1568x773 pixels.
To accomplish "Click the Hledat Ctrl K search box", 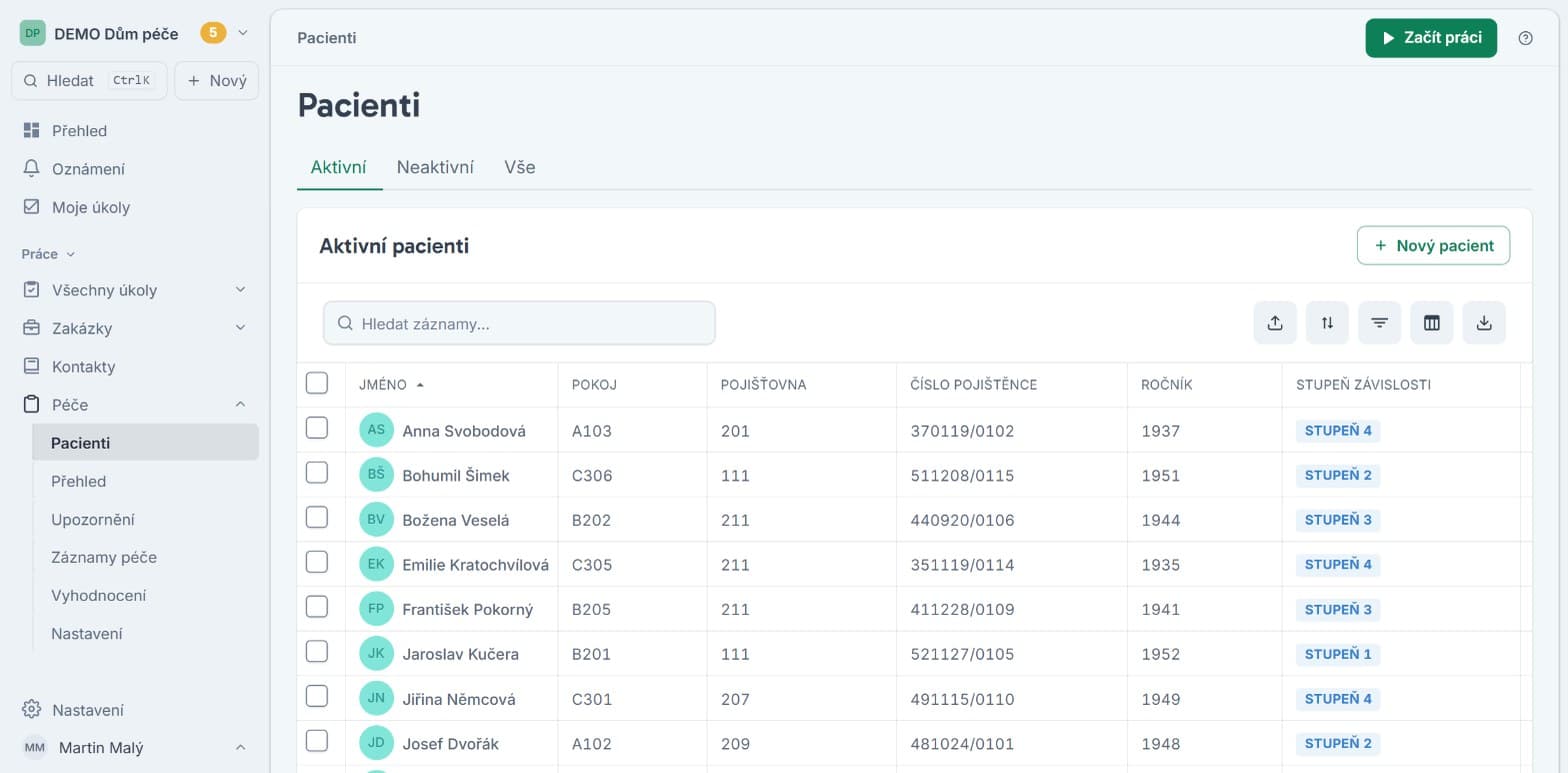I will [x=90, y=81].
